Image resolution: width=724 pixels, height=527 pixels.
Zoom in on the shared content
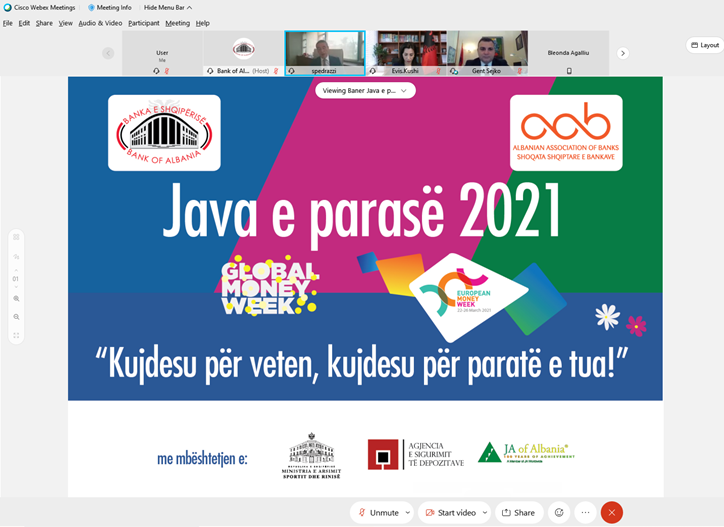click(x=16, y=299)
